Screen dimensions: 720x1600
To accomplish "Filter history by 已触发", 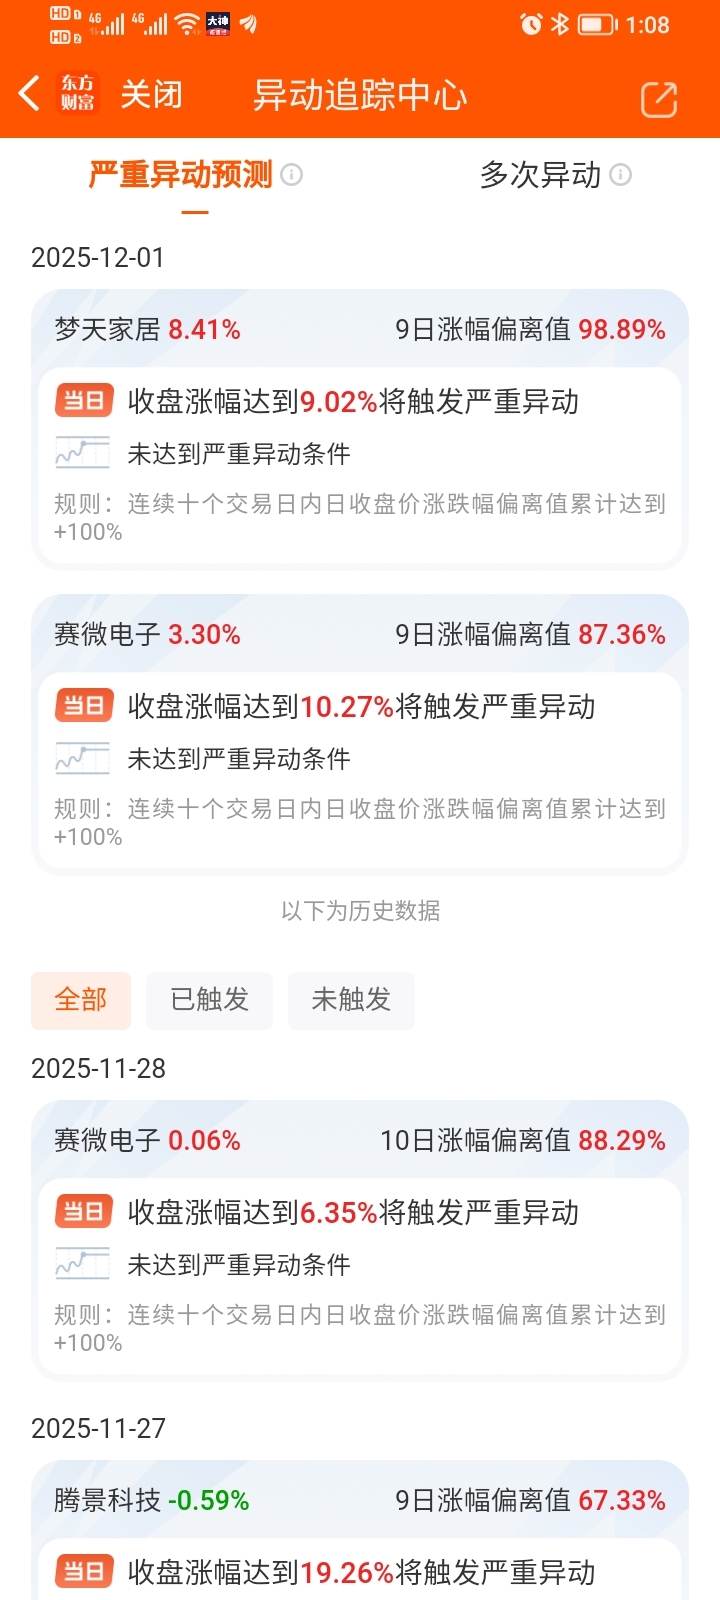I will (x=209, y=1000).
